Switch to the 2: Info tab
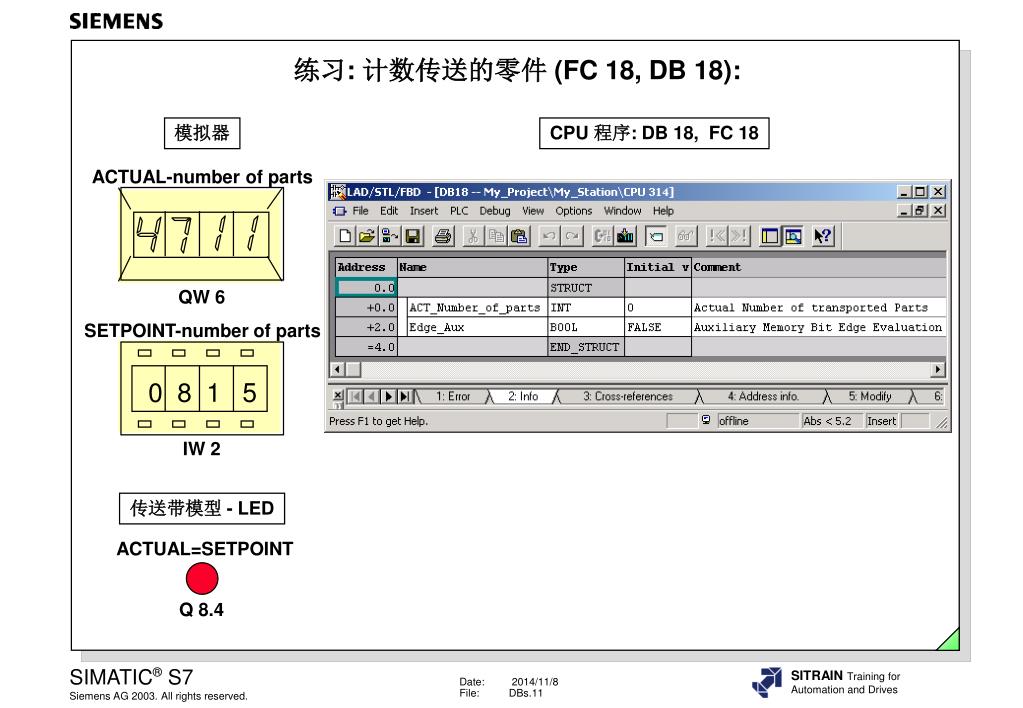Viewport: 1023px width, 708px height. pos(523,396)
